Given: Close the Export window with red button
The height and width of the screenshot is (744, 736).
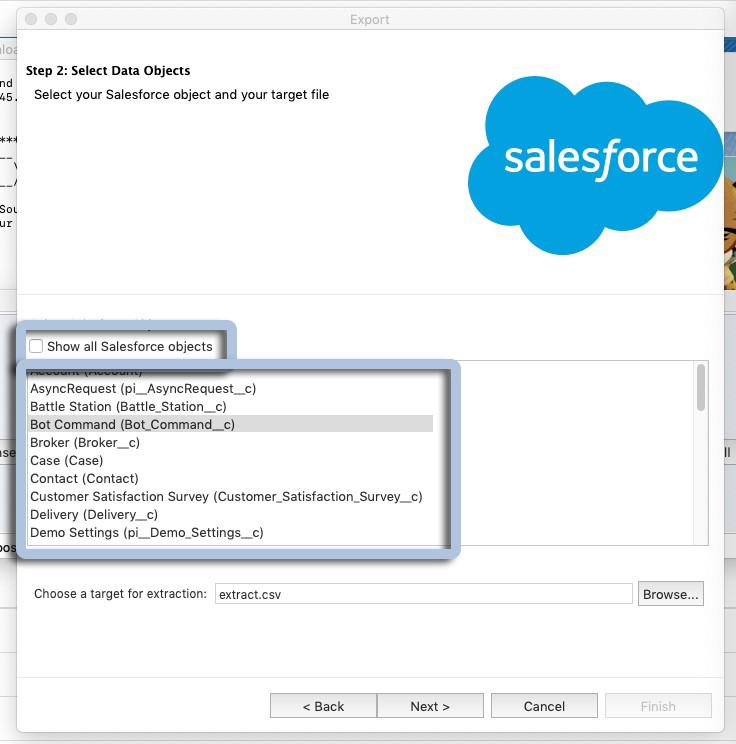Looking at the screenshot, I should click(x=30, y=19).
